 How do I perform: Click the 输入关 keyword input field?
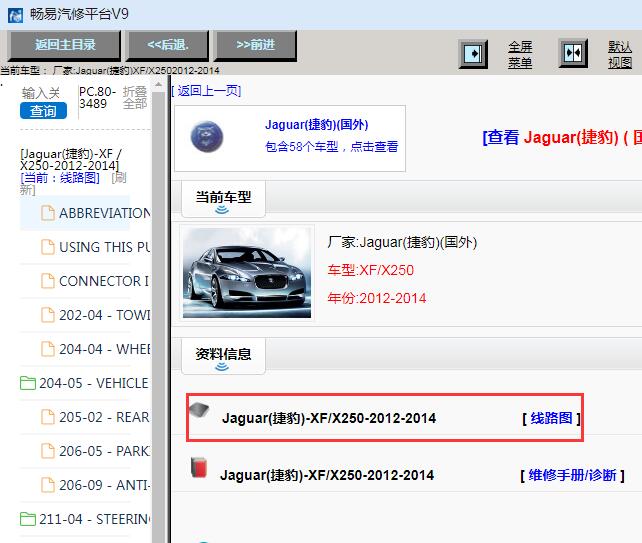41,93
